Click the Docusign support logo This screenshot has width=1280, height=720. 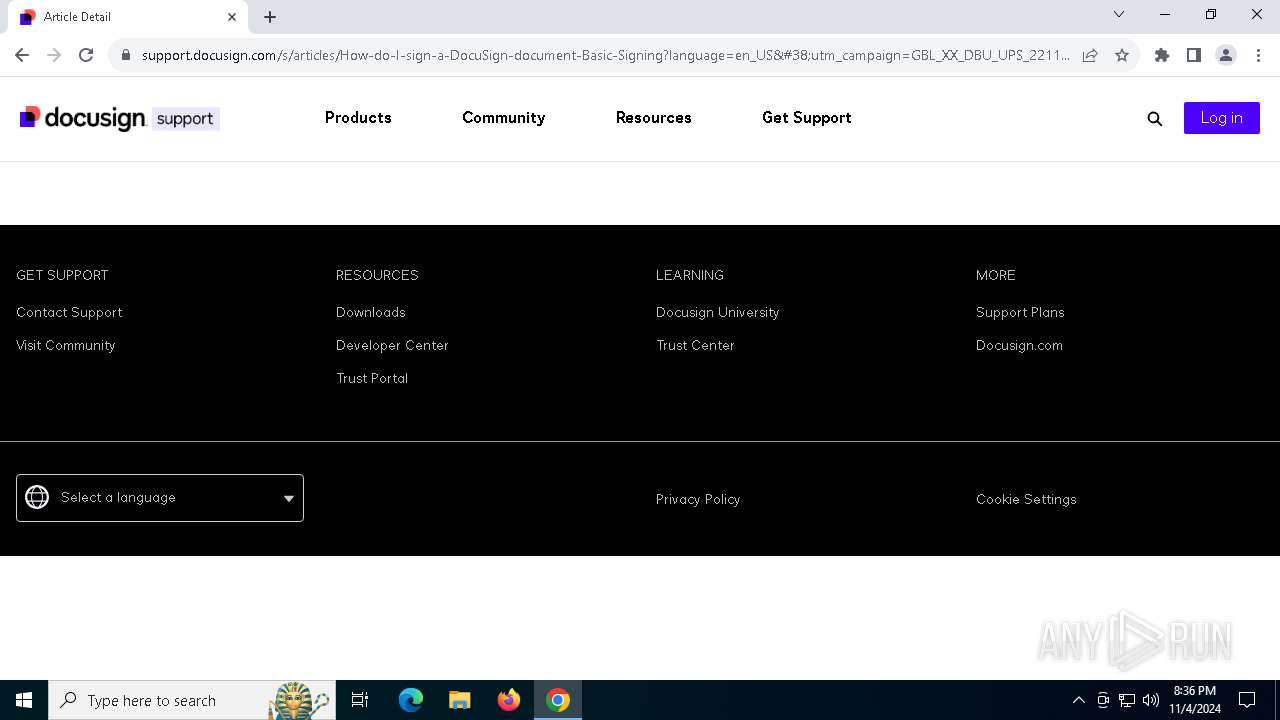point(119,118)
